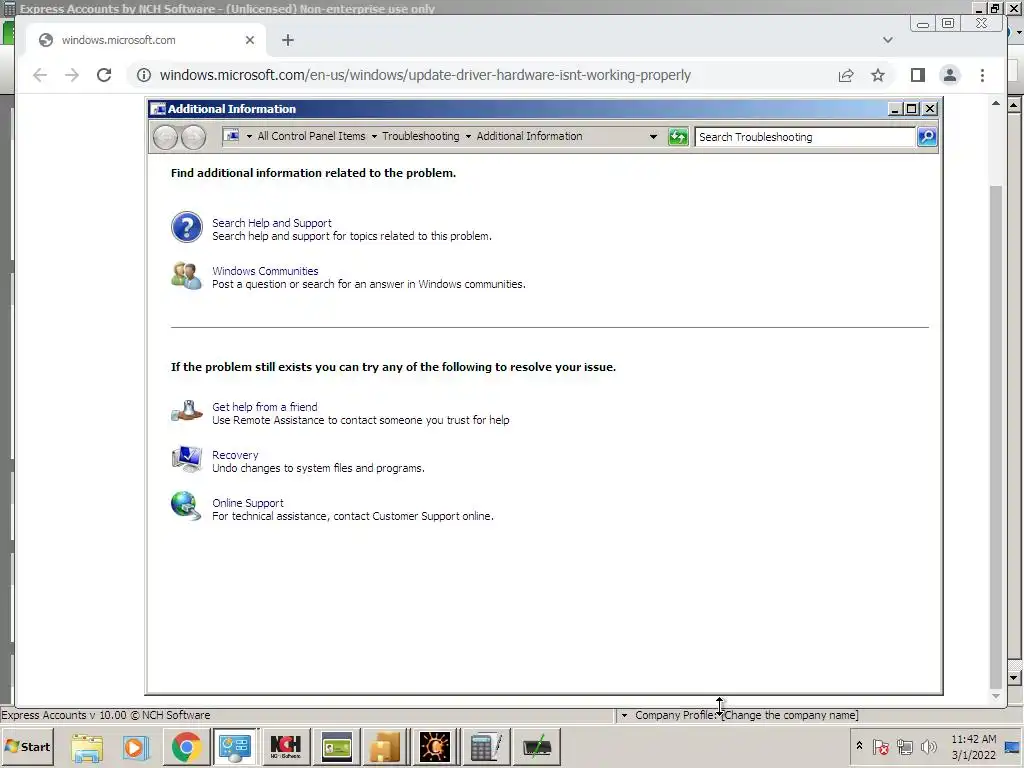The height and width of the screenshot is (768, 1024).
Task: Close the windows.microsoft.com tab
Action: [249, 40]
